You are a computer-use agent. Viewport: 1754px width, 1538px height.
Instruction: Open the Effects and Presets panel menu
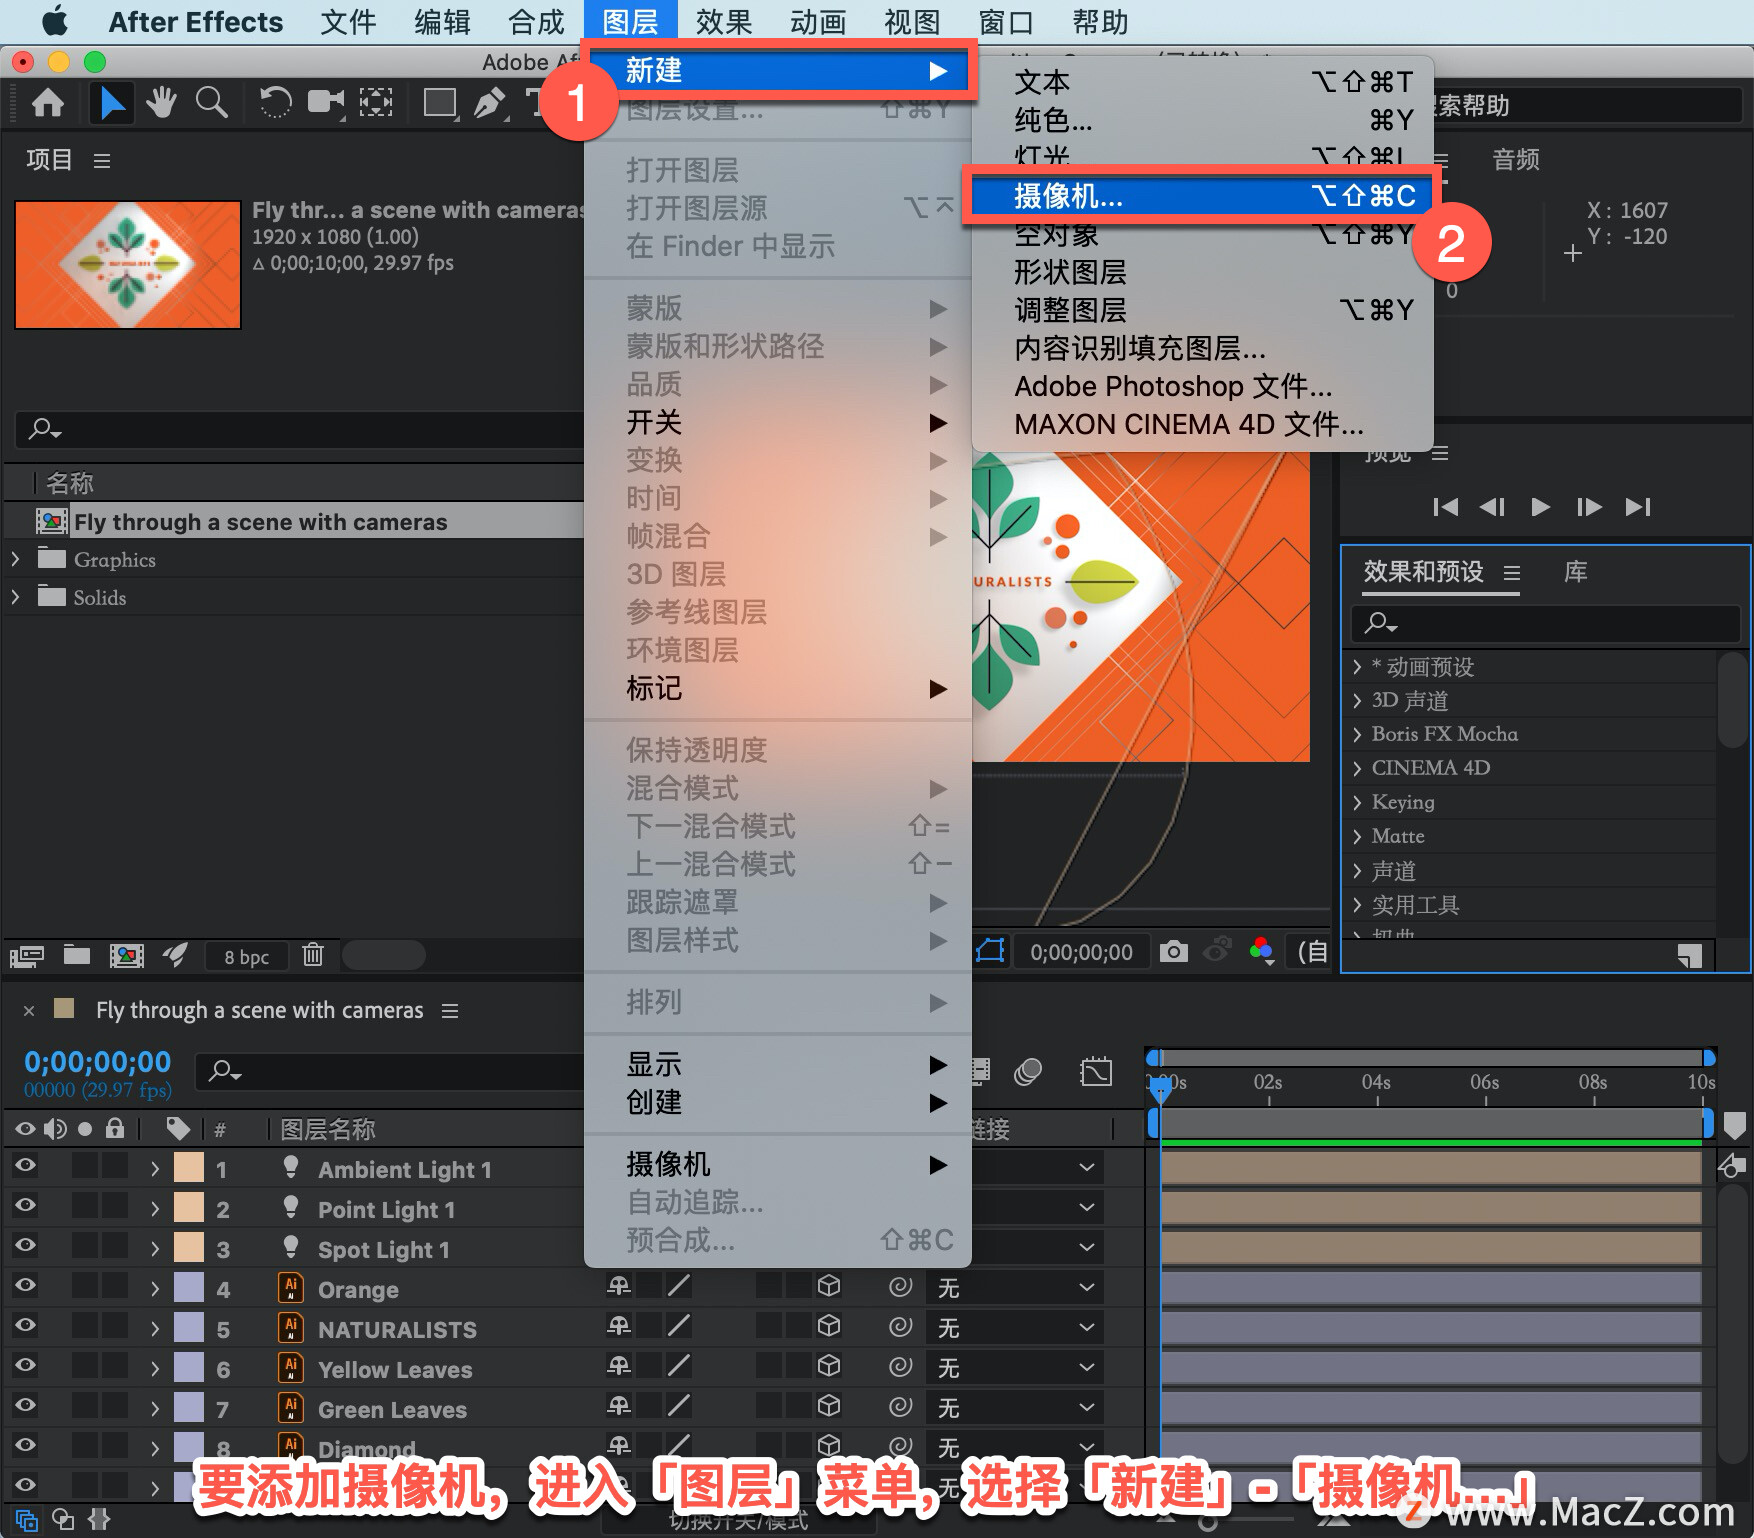tap(1512, 573)
